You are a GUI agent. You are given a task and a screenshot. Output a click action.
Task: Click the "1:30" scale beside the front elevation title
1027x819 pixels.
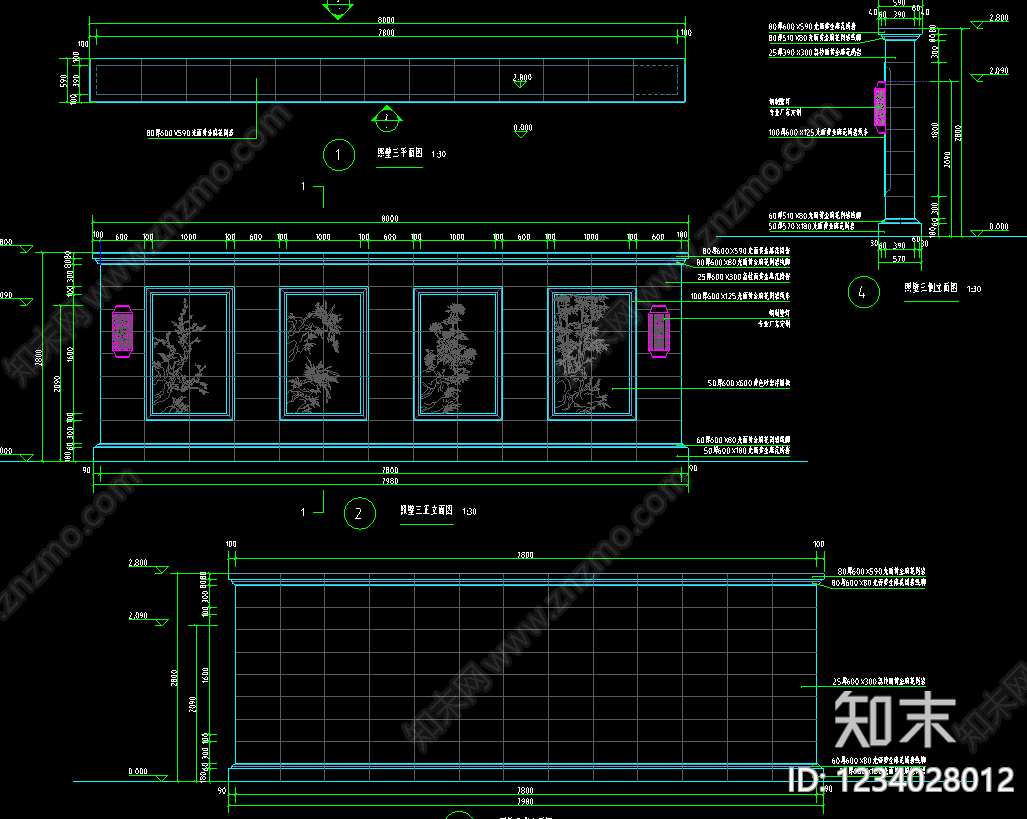coord(469,512)
